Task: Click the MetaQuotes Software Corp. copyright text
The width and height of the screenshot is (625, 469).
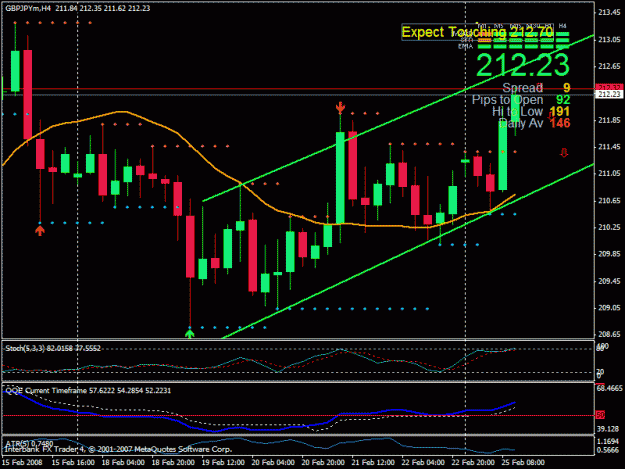Action: click(x=118, y=449)
